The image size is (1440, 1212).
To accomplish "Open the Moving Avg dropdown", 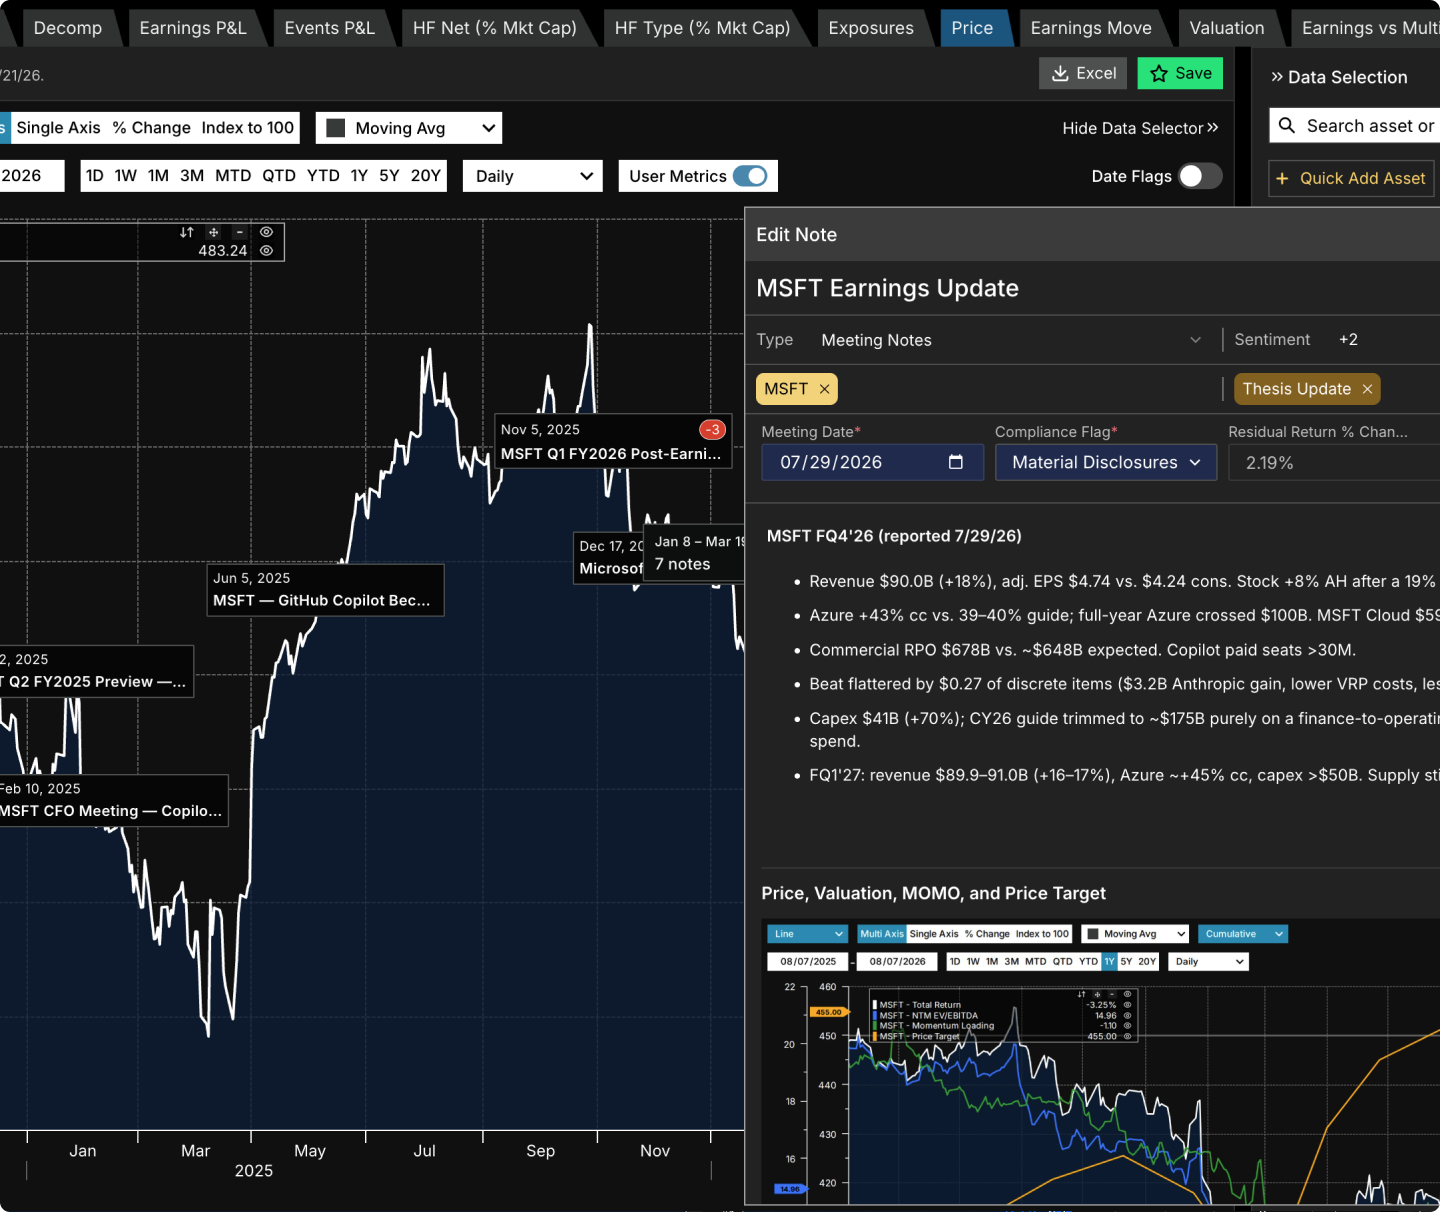I will [409, 128].
